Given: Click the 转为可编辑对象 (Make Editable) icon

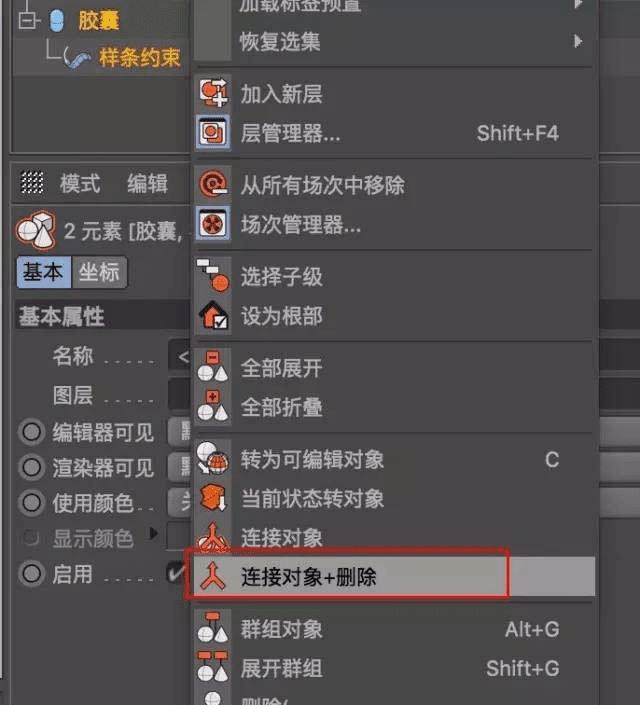Looking at the screenshot, I should click(214, 460).
